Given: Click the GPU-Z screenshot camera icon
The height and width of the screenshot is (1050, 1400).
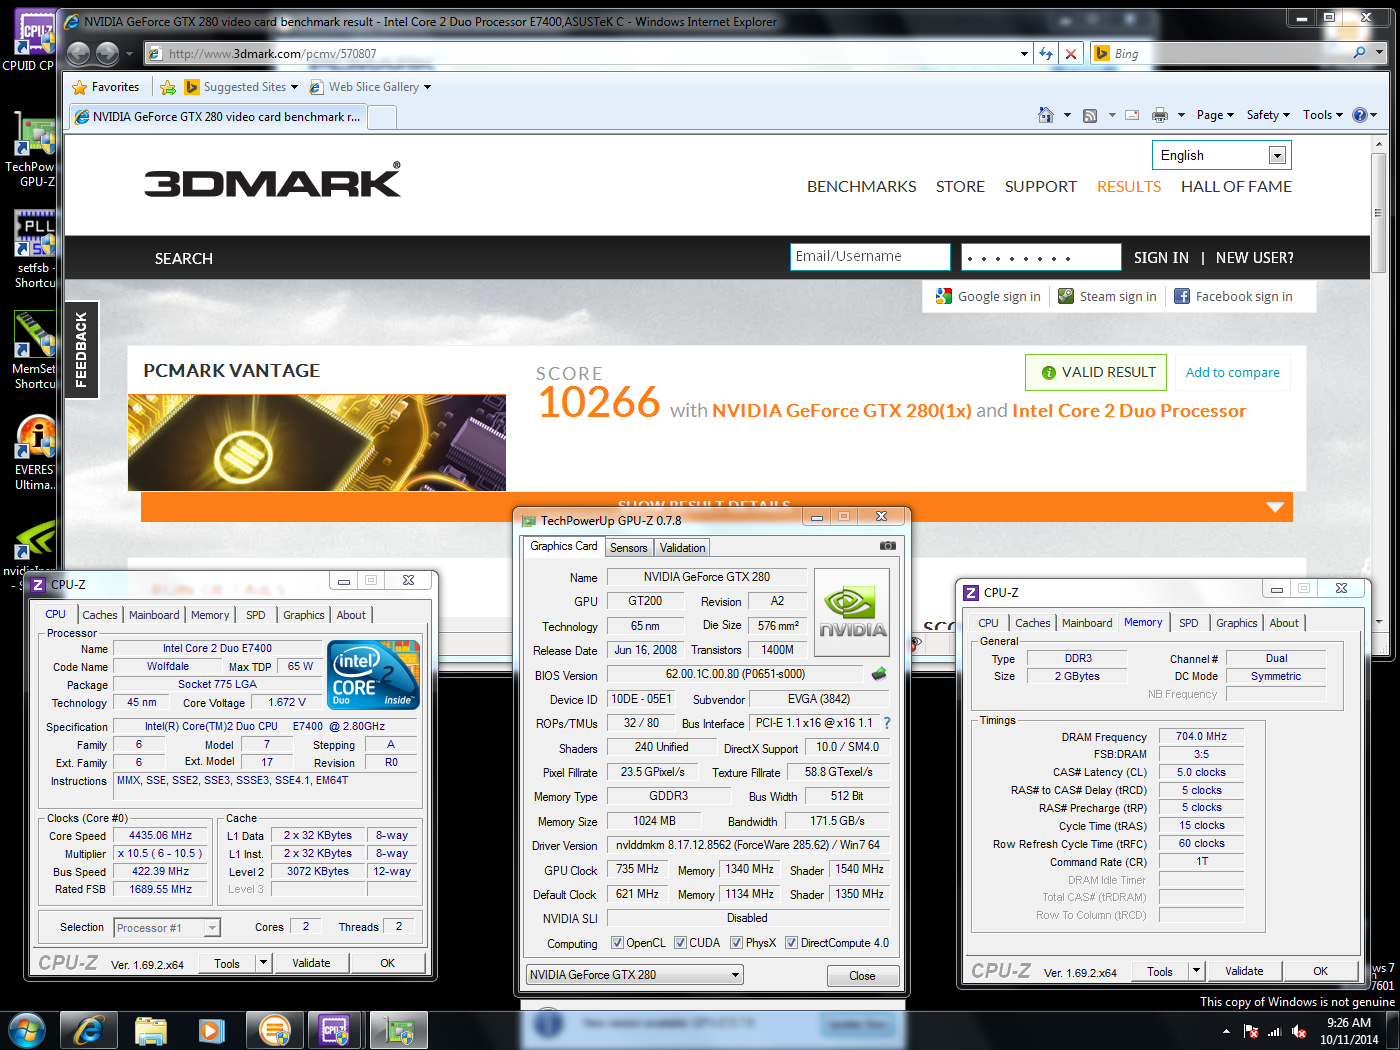Looking at the screenshot, I should (x=887, y=546).
